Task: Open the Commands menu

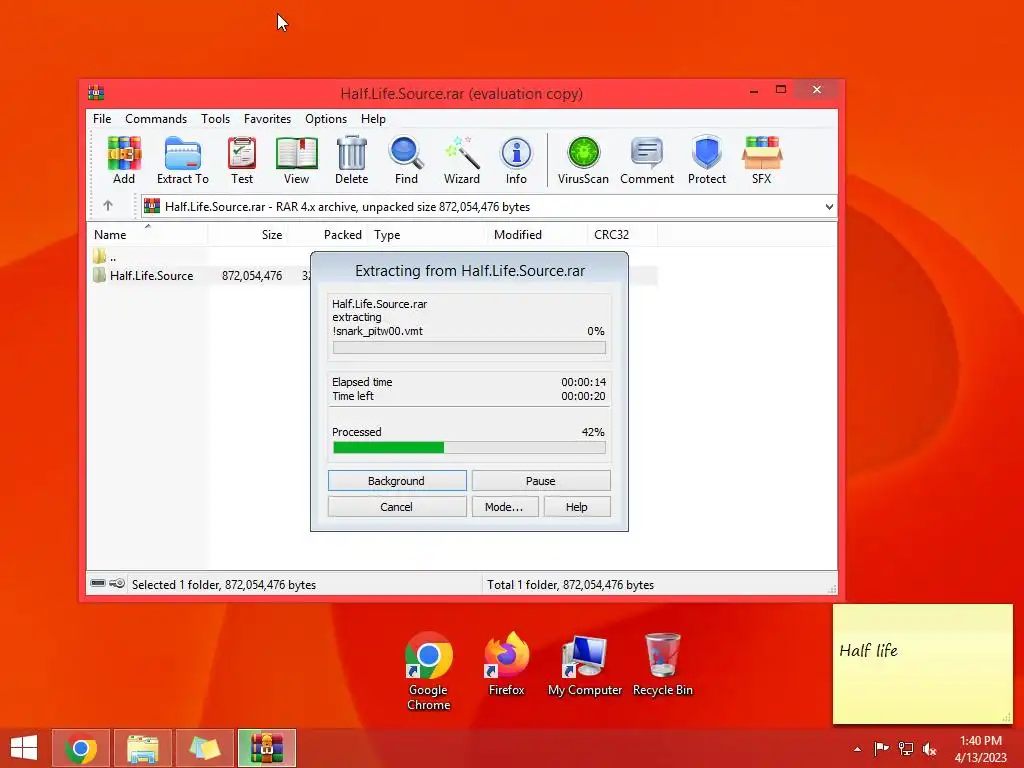Action: tap(156, 119)
